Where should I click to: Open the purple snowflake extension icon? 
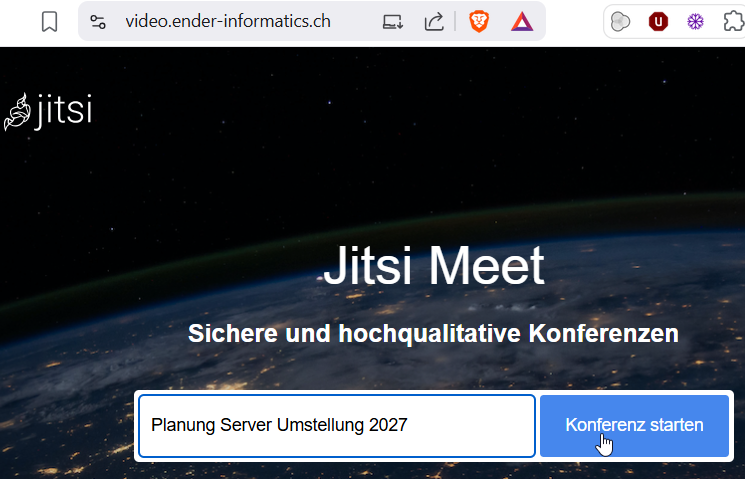pos(696,22)
